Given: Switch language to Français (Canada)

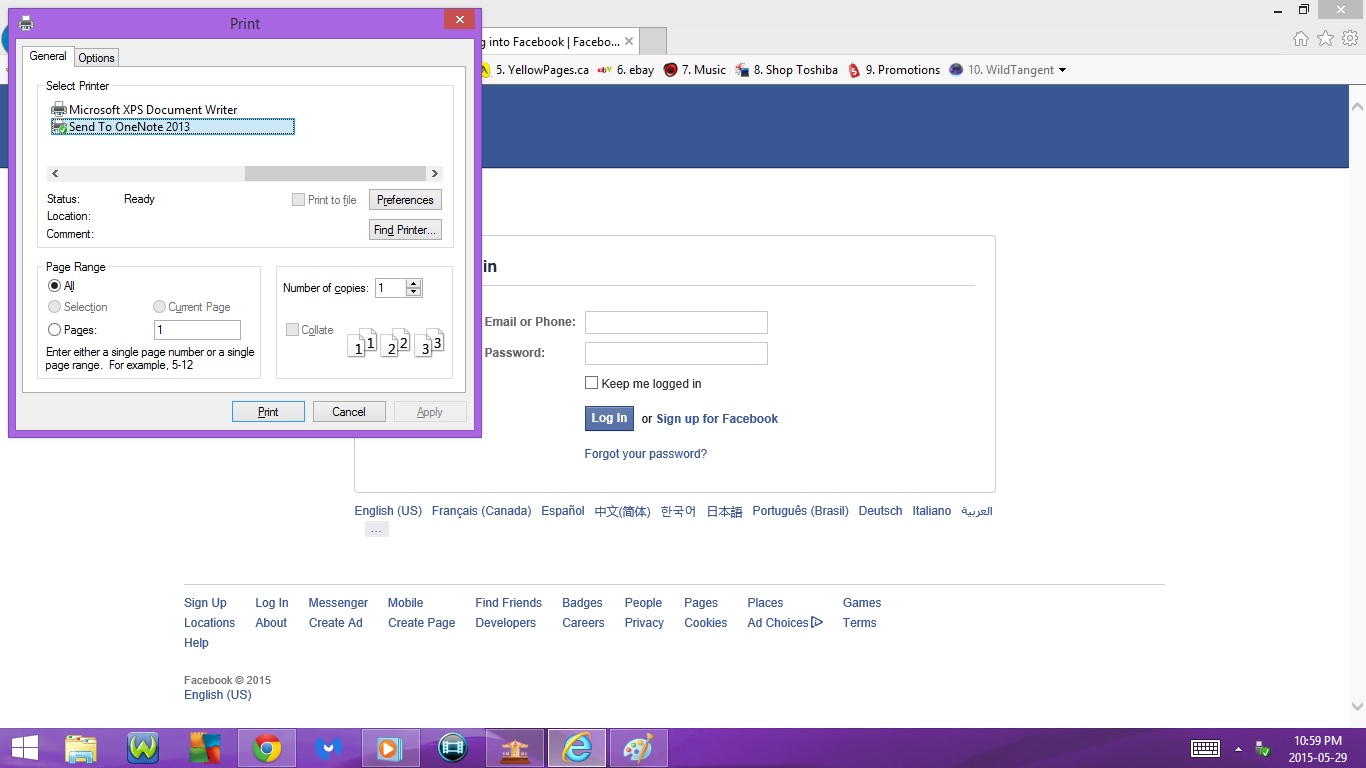Looking at the screenshot, I should (481, 511).
